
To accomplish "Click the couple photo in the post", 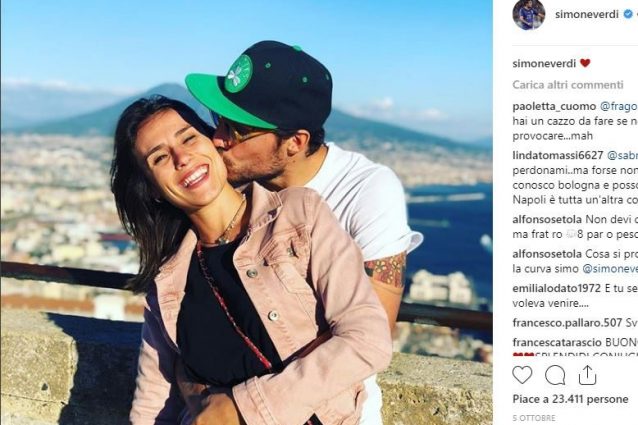I will pyautogui.click(x=247, y=212).
